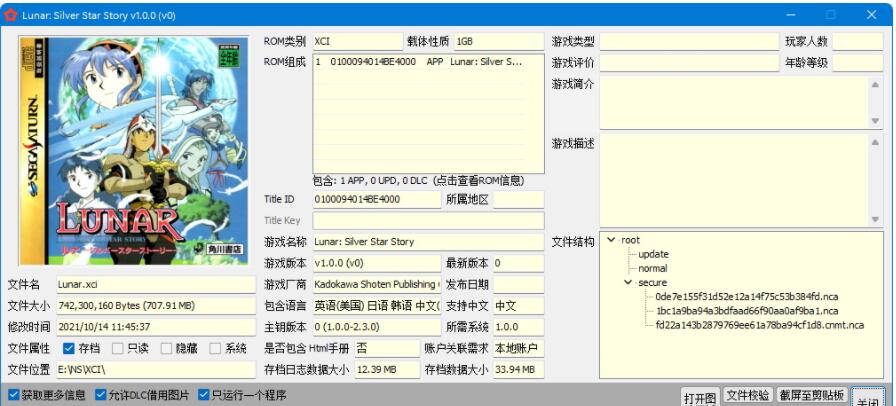Click the 游戏版本 field v1.0.0 (v0)
Viewport: 896px width, 406px height.
pos(377,263)
